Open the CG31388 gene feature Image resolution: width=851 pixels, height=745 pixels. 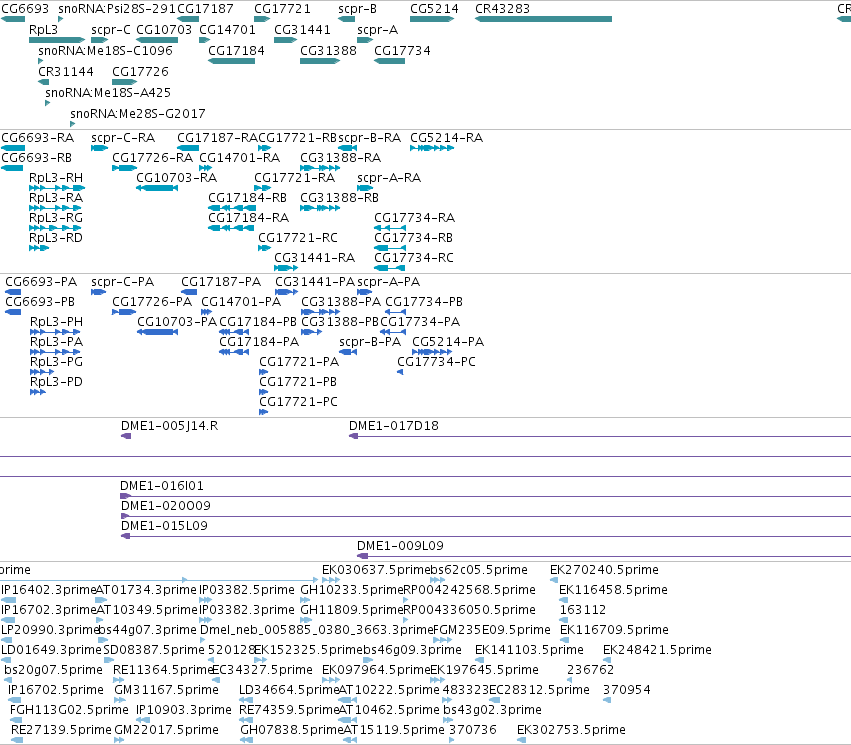click(x=320, y=61)
